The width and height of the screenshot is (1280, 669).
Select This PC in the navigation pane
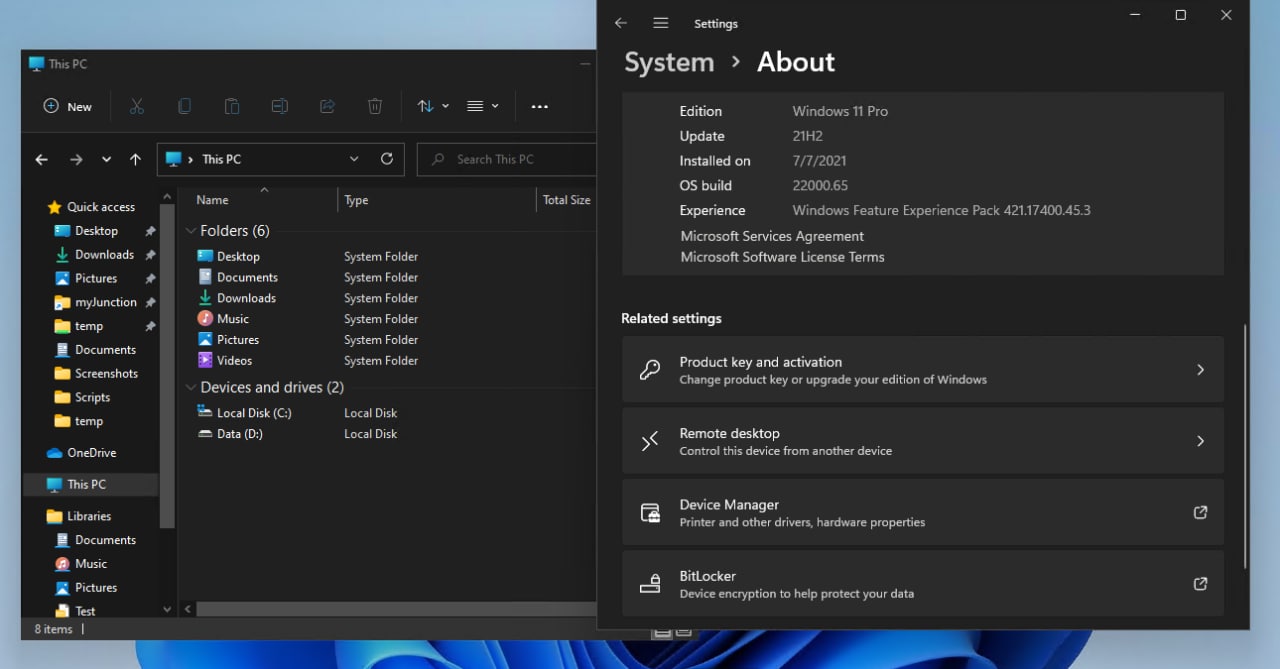tap(90, 484)
